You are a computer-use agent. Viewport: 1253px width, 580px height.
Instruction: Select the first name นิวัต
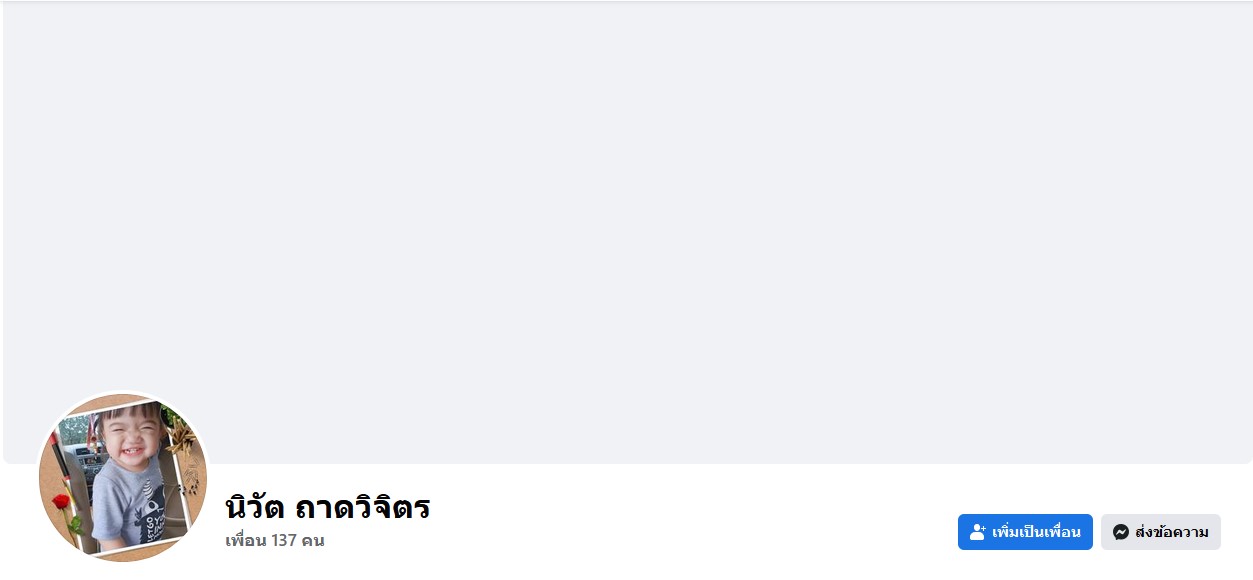tap(255, 507)
